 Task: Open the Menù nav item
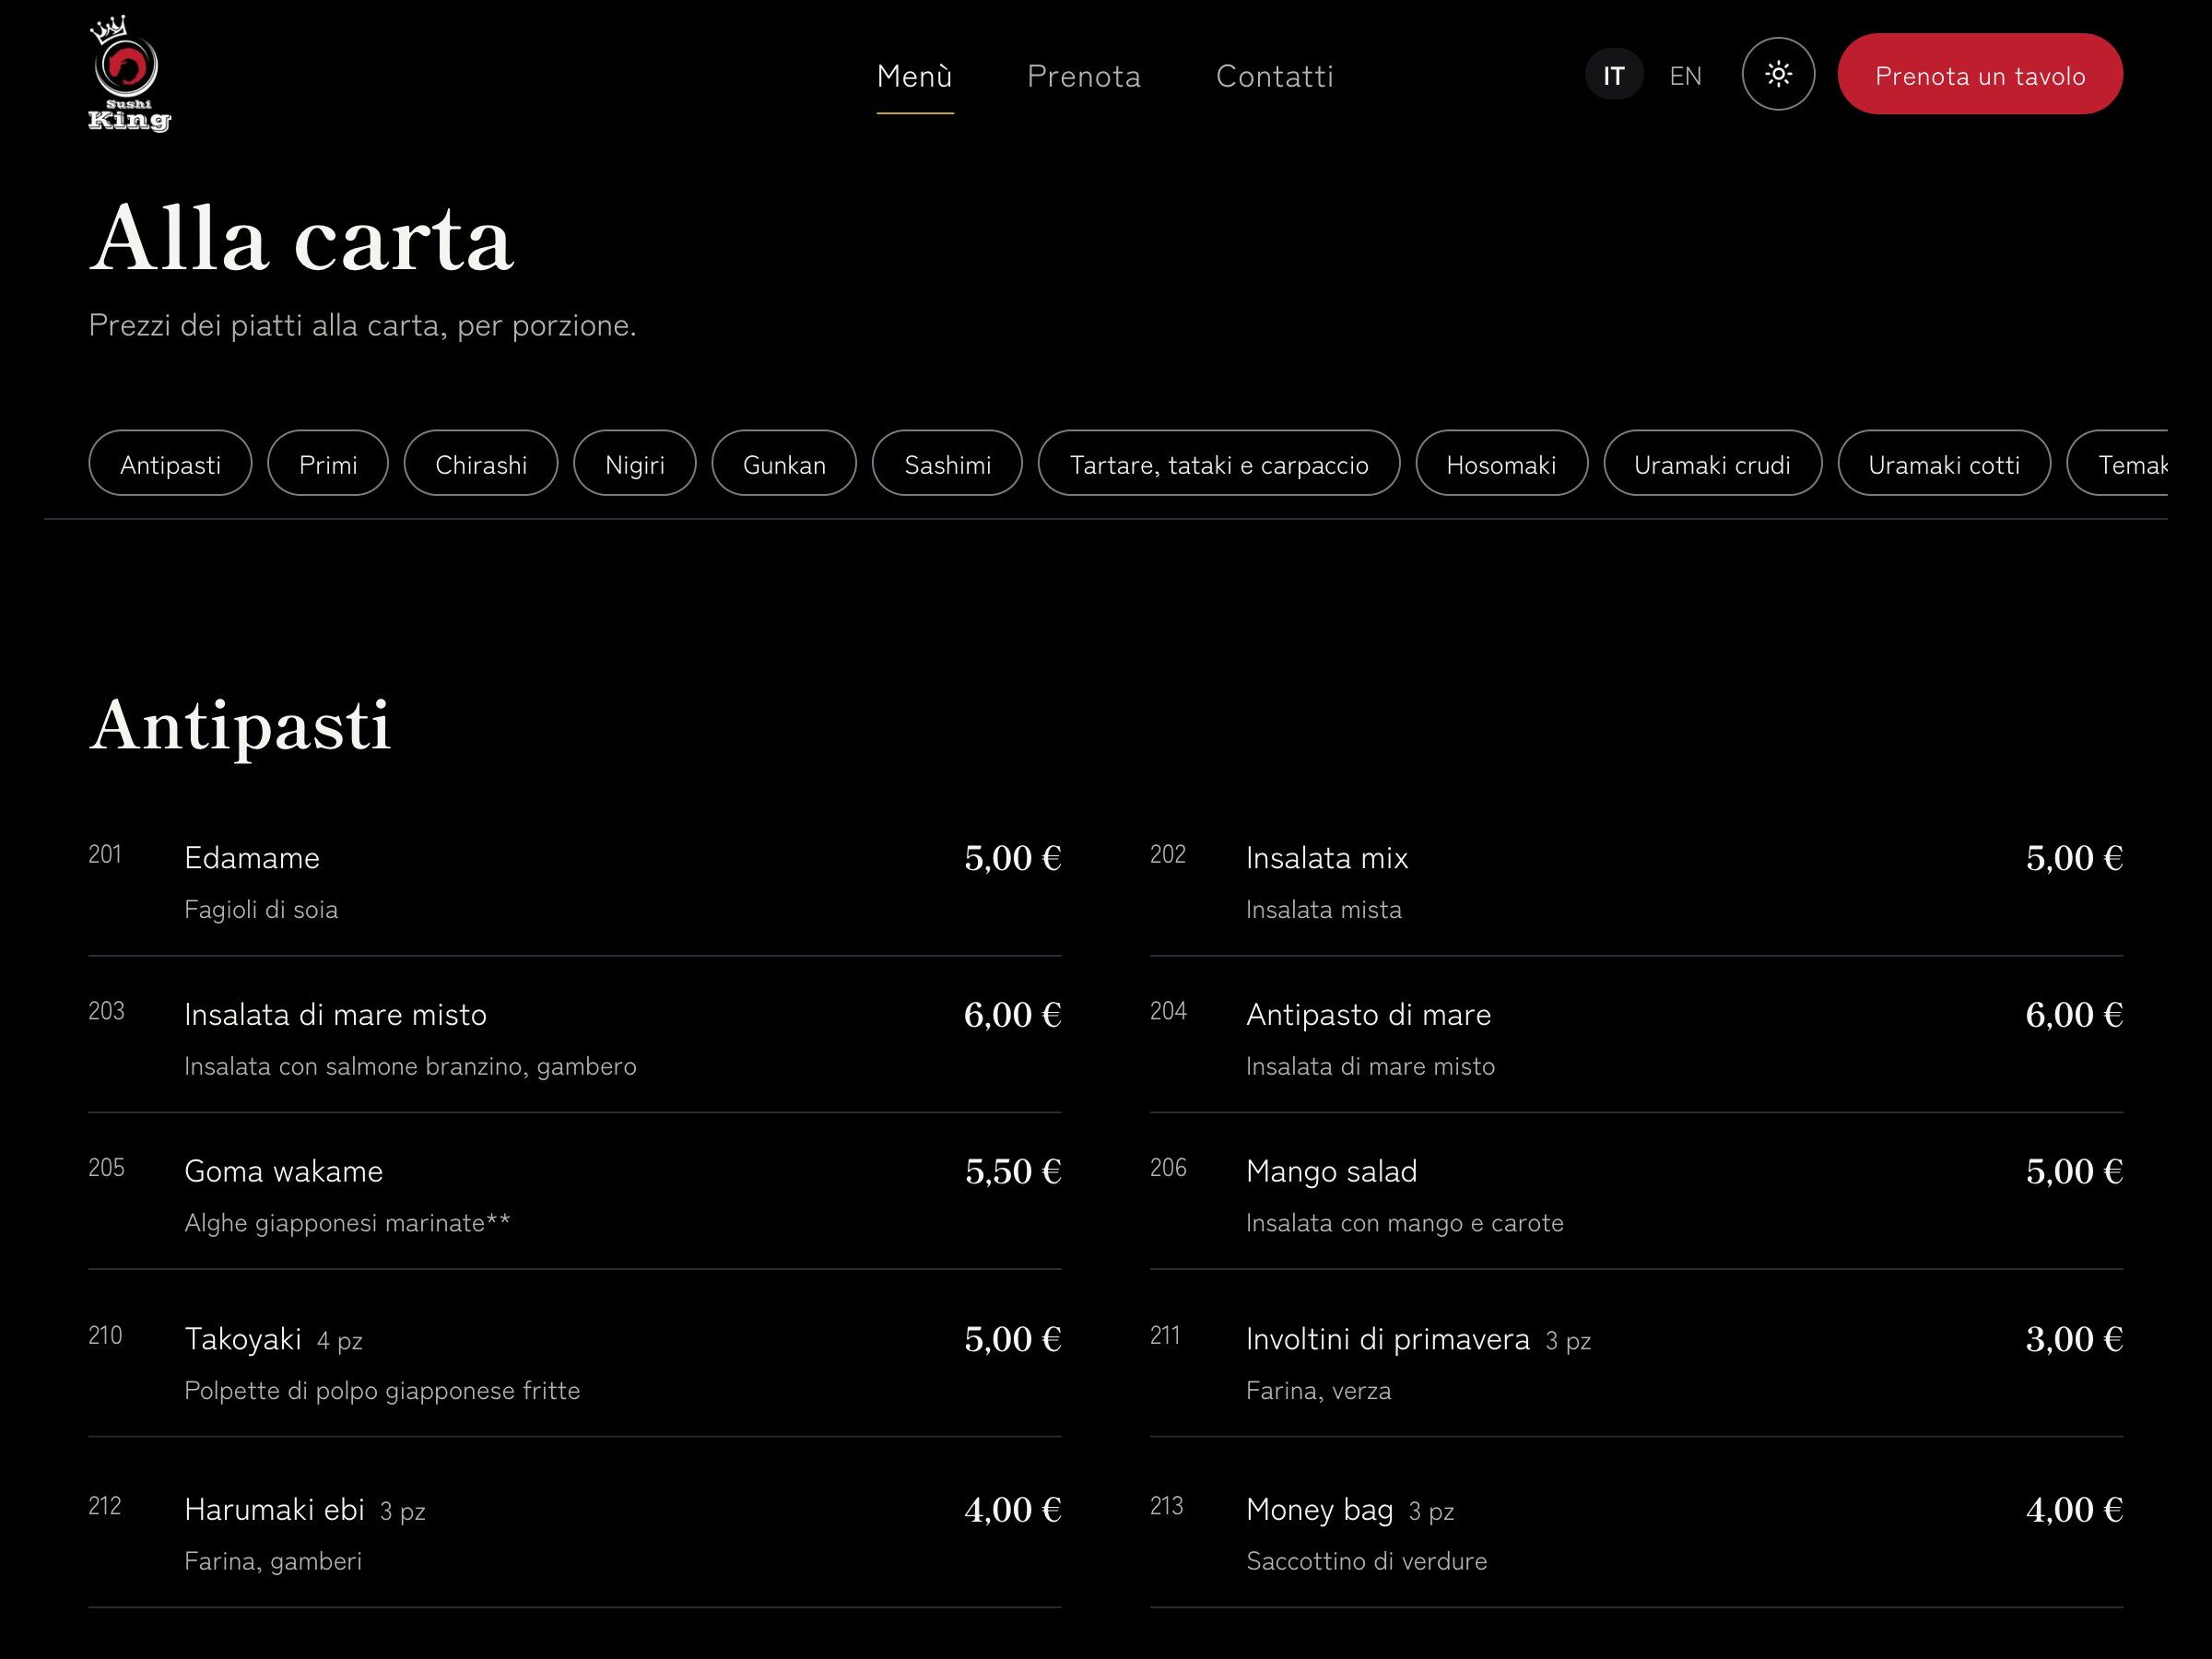(914, 77)
